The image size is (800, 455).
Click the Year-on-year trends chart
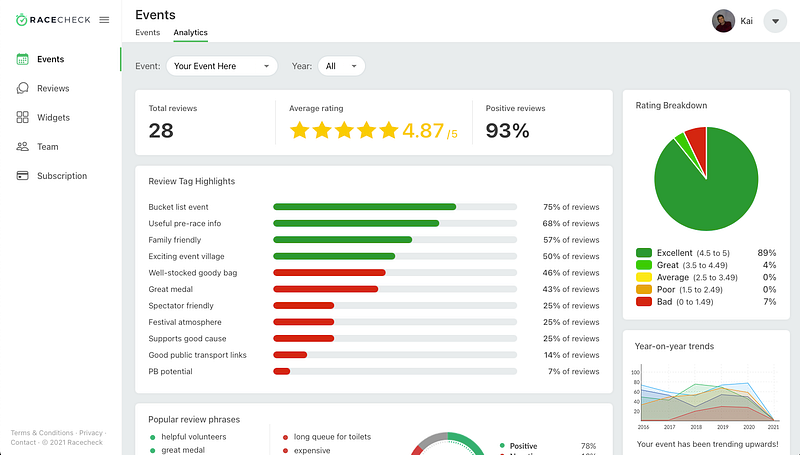[x=706, y=396]
